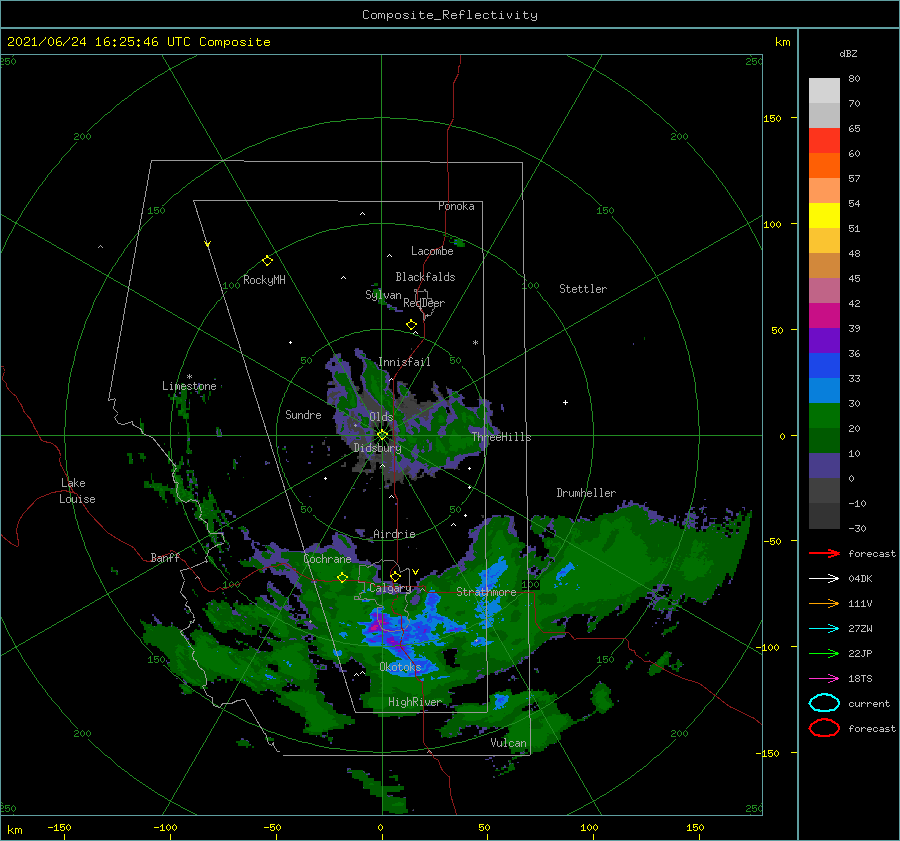The width and height of the screenshot is (900, 841).
Task: Click the Sylvan label
Action: click(x=383, y=295)
